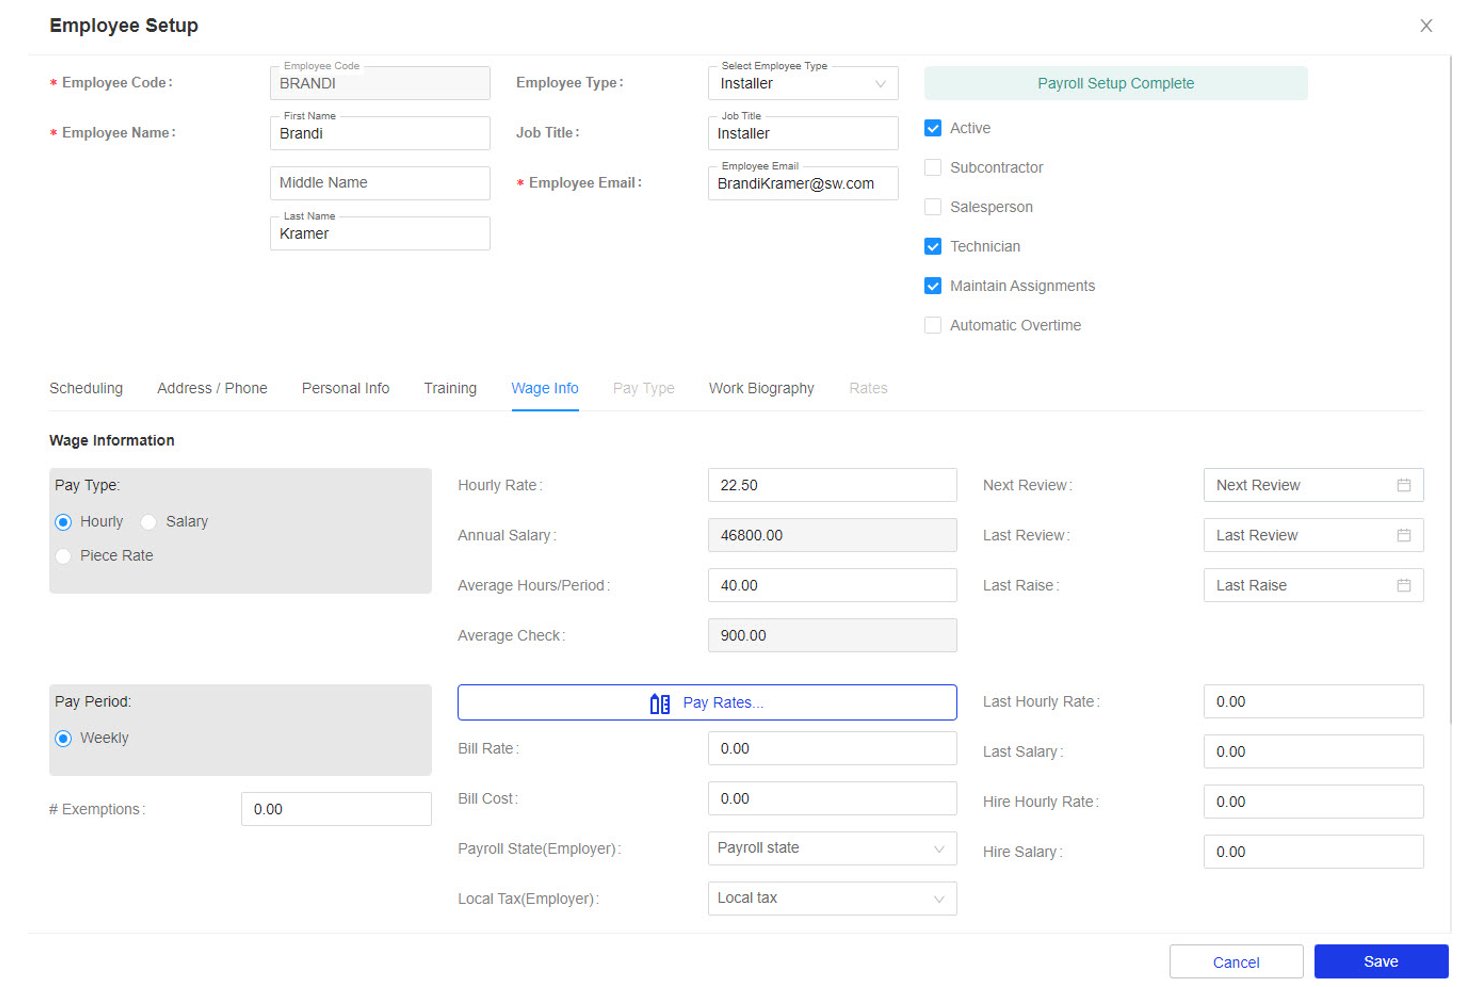Viewport: 1480px width, 987px height.
Task: Edit the Exemptions number field
Action: 336,809
